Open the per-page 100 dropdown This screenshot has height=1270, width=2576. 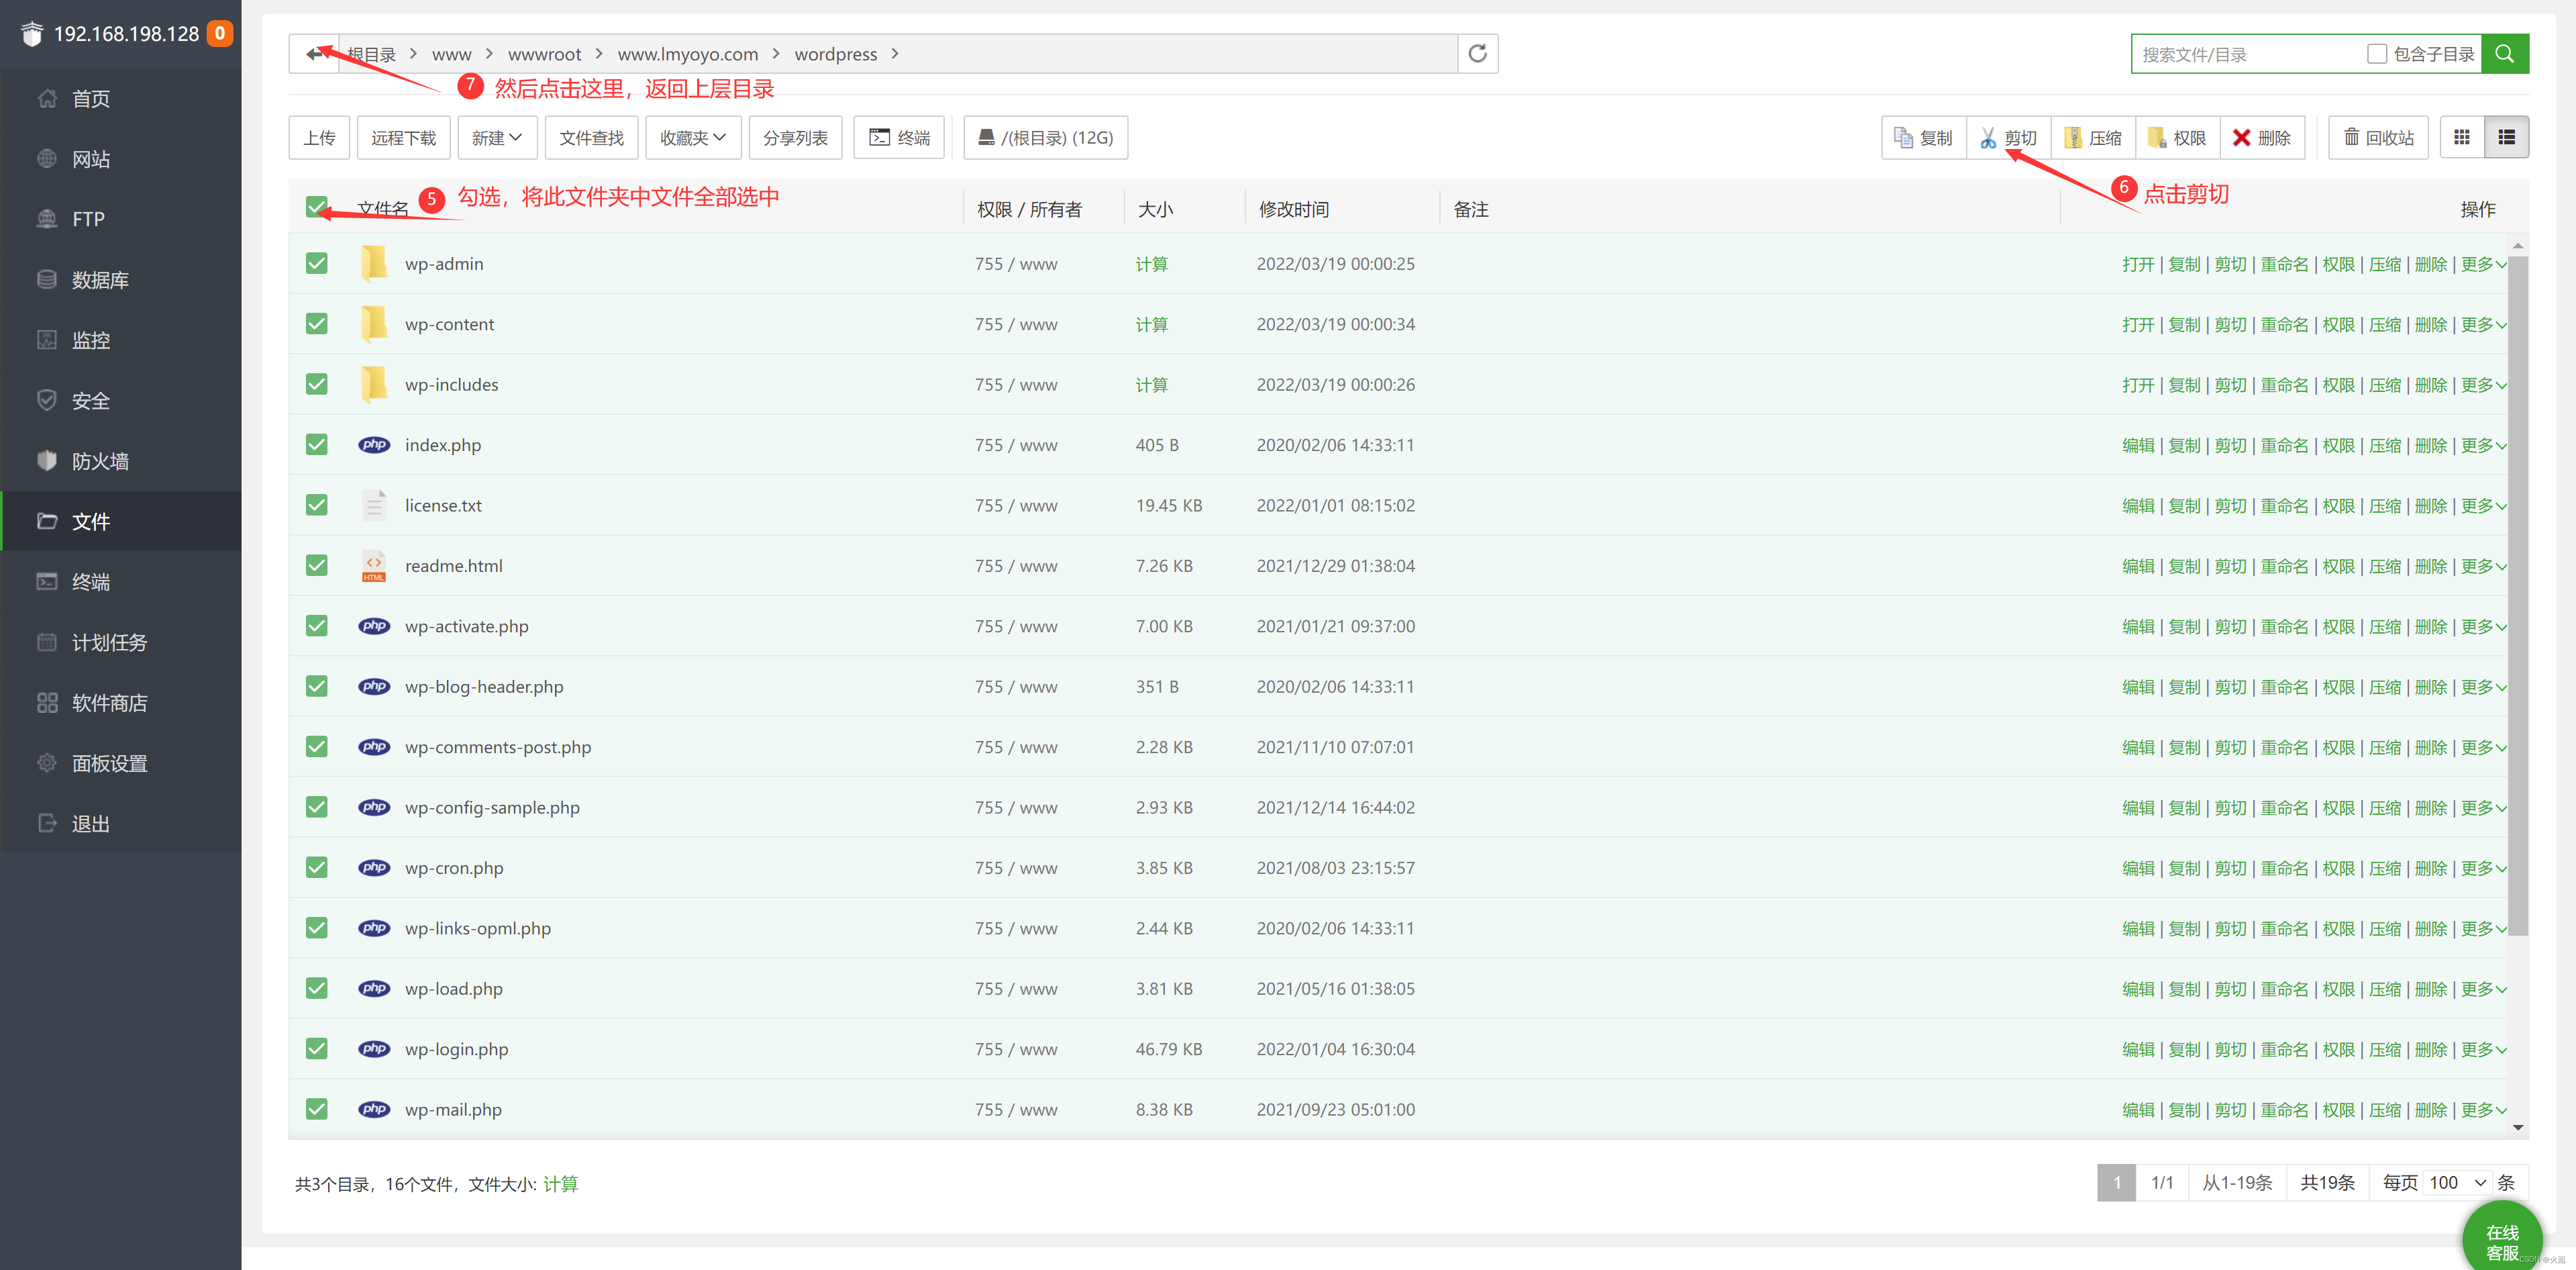tap(2458, 1183)
